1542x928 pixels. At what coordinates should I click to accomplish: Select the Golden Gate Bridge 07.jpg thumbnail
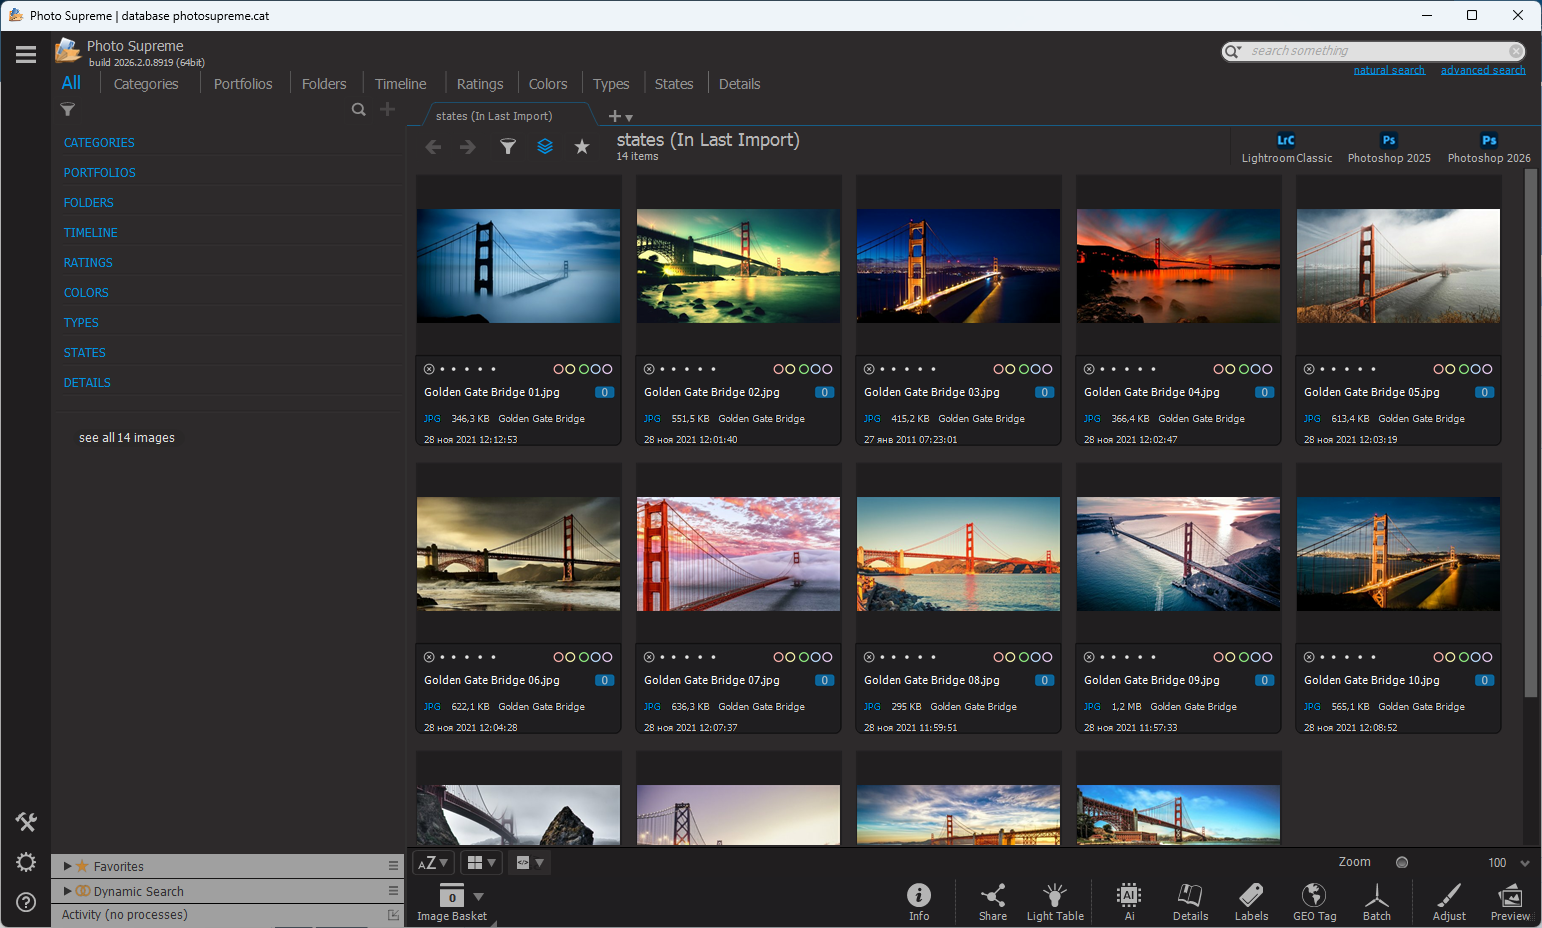[x=738, y=554]
